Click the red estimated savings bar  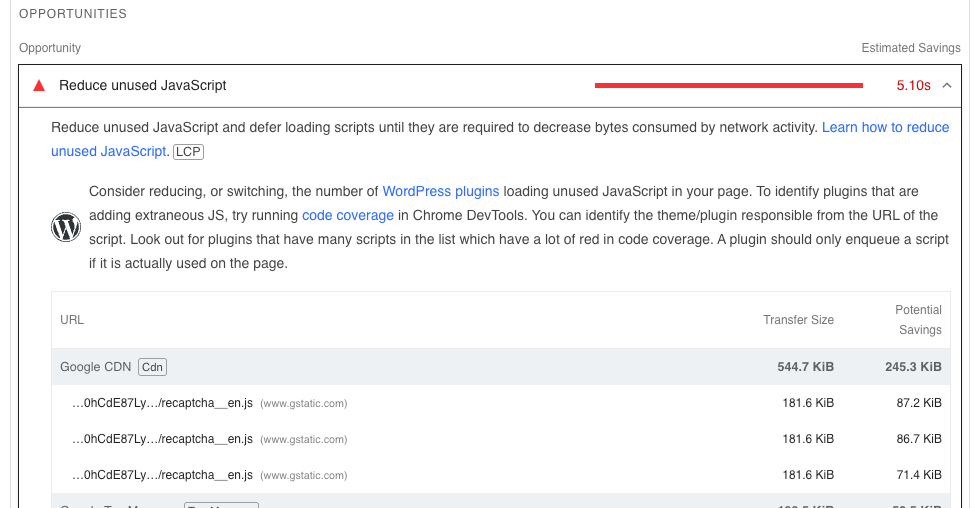click(x=728, y=86)
